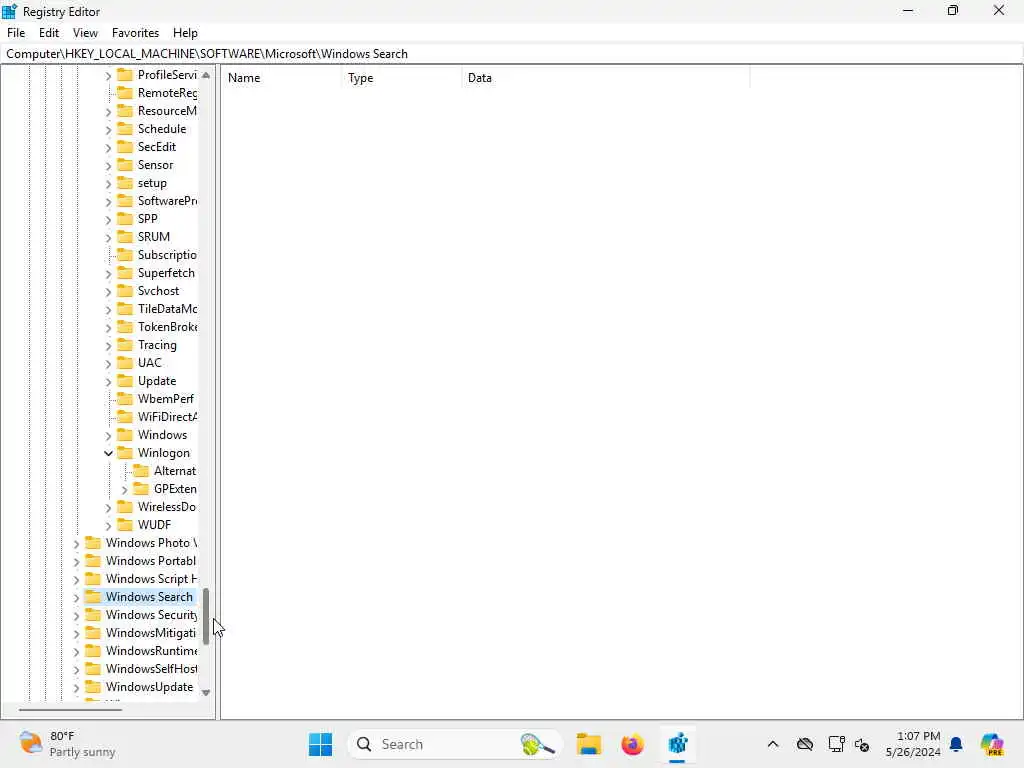Select the Alternat subkey folder icon
Image resolution: width=1024 pixels, height=768 pixels.
tap(141, 471)
